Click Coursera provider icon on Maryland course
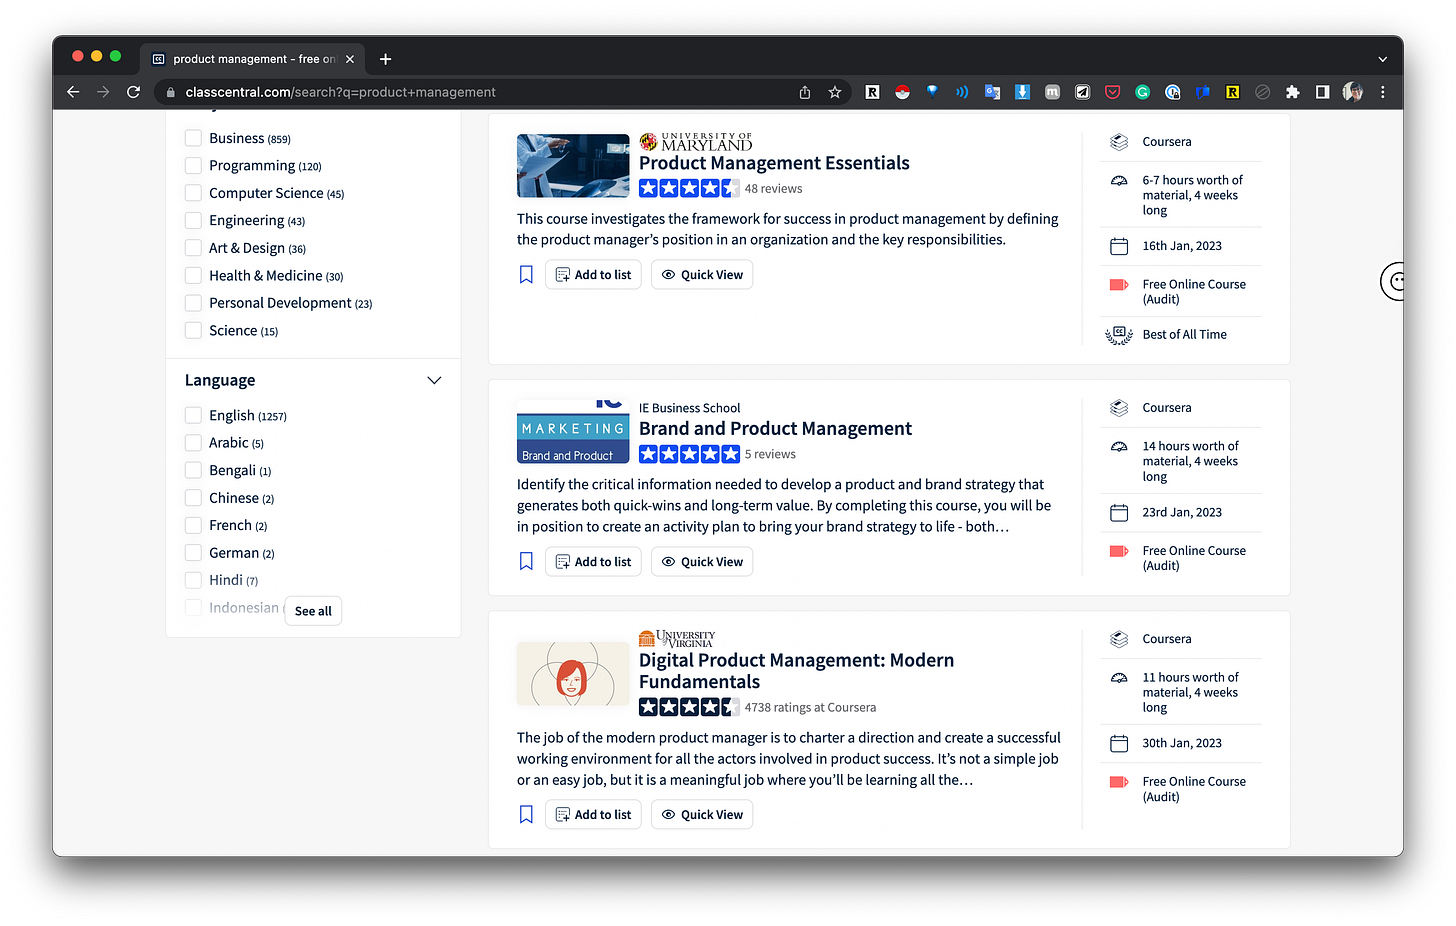Viewport: 1456px width, 926px height. (x=1119, y=142)
